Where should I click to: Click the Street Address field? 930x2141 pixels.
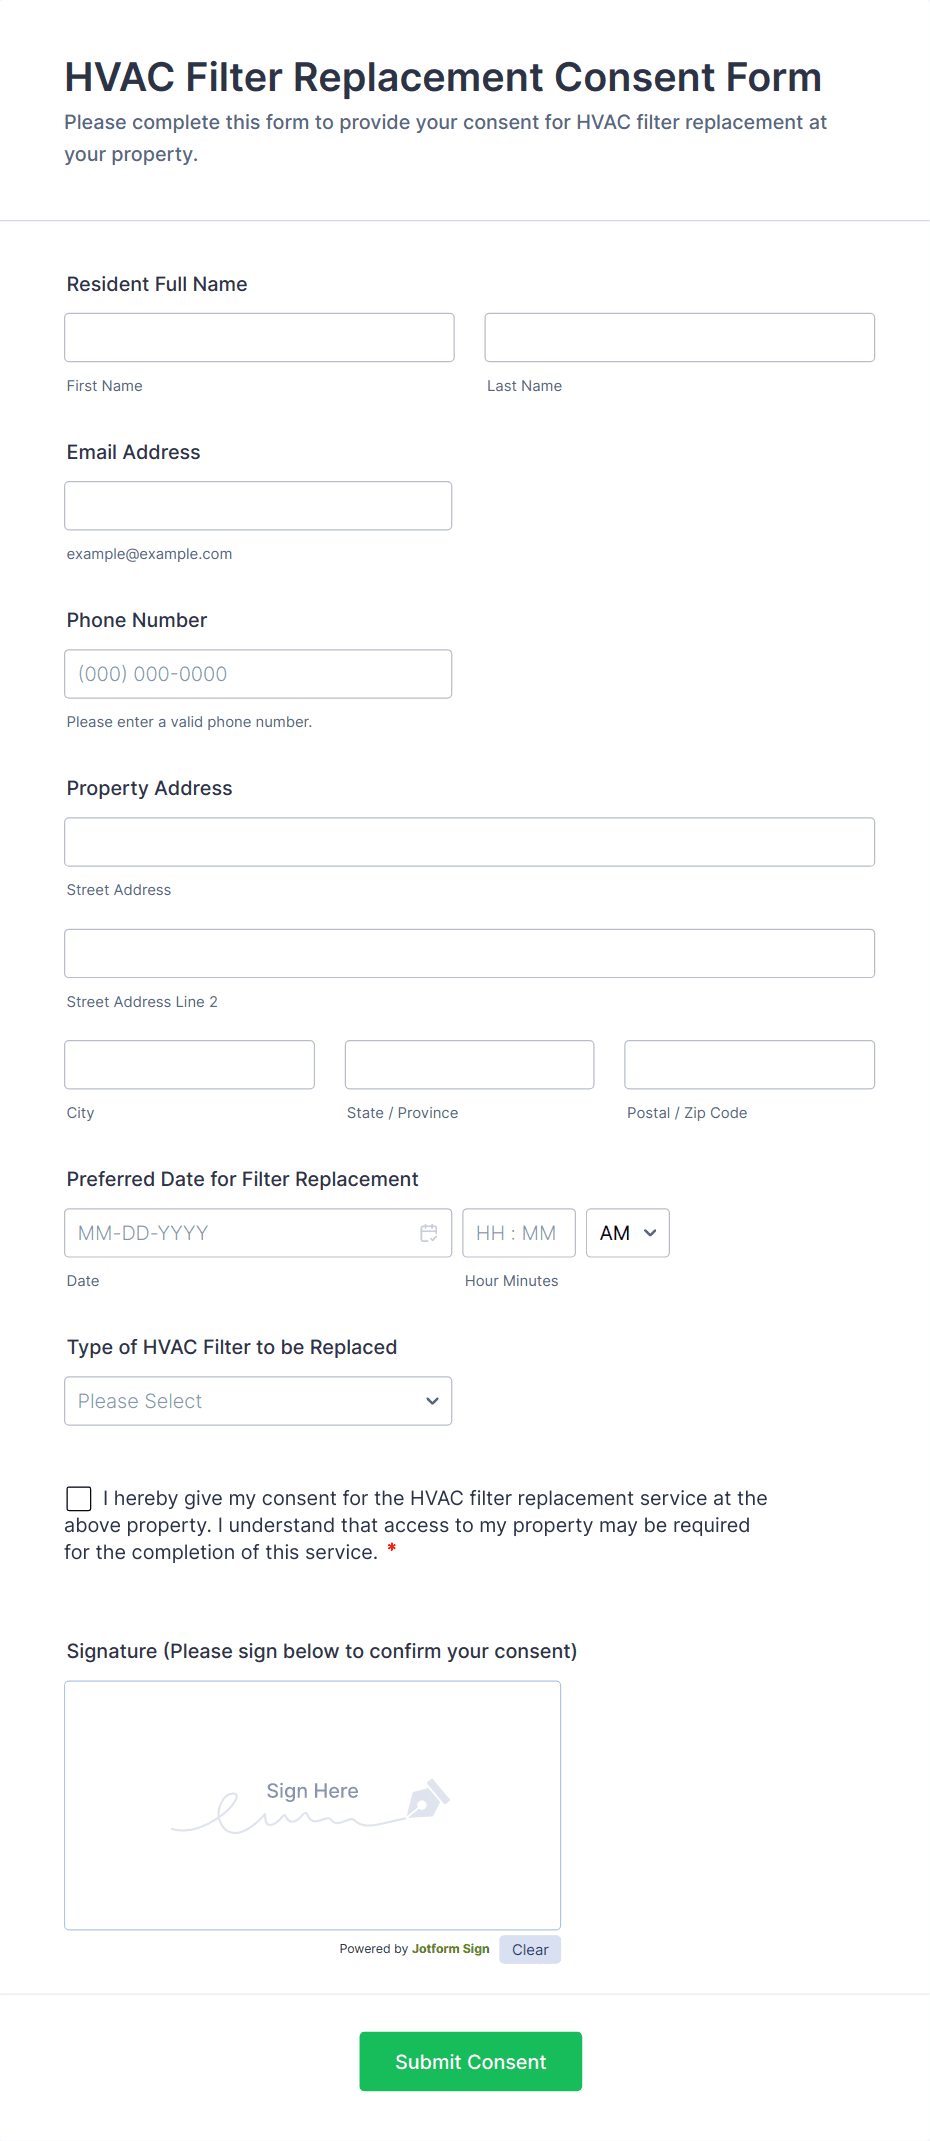pos(469,841)
